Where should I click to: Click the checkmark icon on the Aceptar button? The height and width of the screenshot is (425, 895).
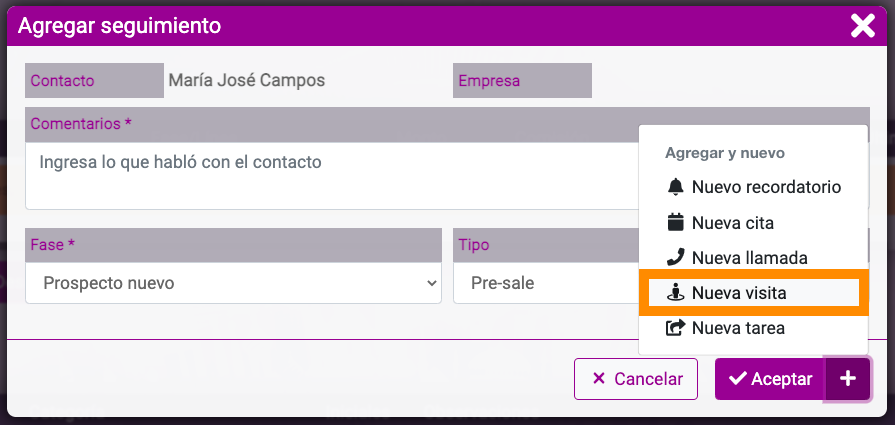(737, 378)
